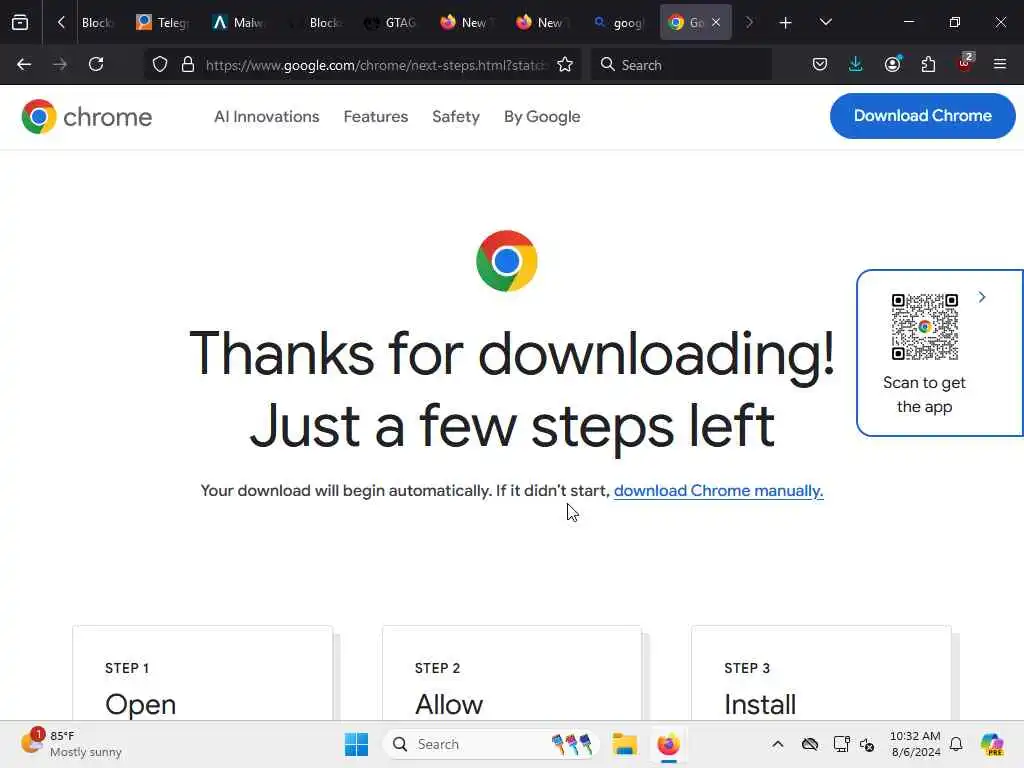
Task: Open clock and date panel
Action: point(916,744)
